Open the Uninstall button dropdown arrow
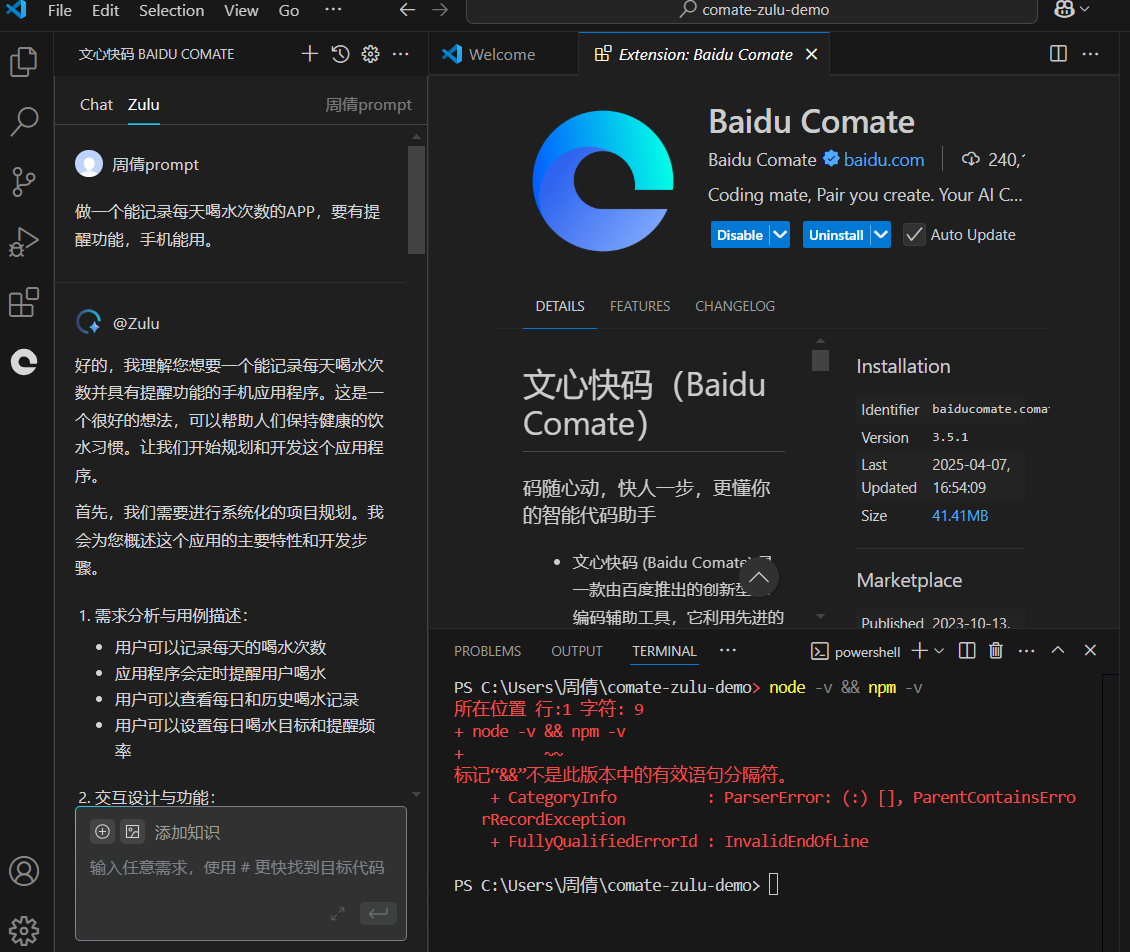 (x=881, y=235)
